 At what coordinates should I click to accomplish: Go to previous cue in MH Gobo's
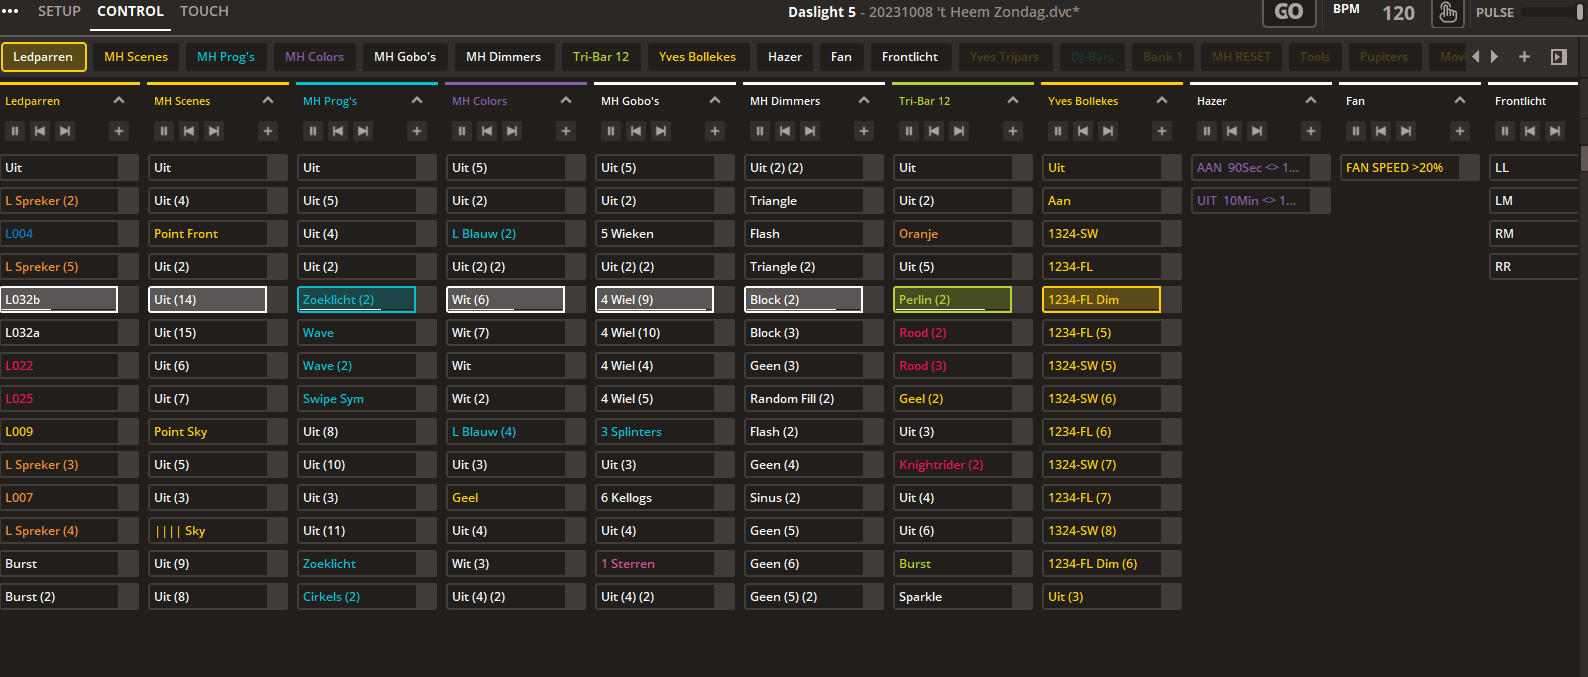636,131
